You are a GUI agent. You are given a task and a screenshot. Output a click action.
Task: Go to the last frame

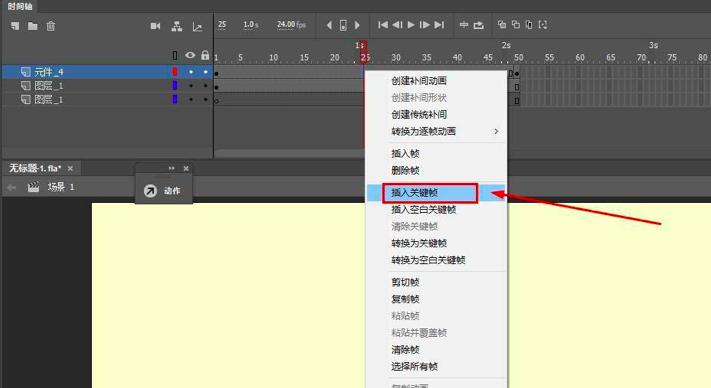[x=439, y=25]
